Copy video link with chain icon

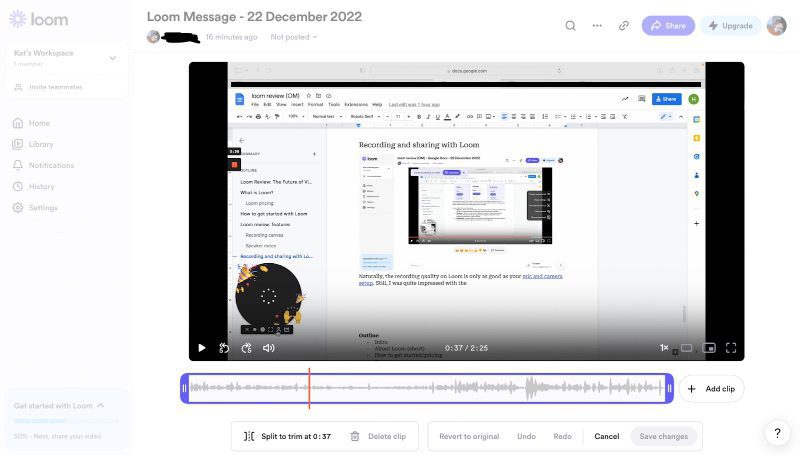coord(623,26)
